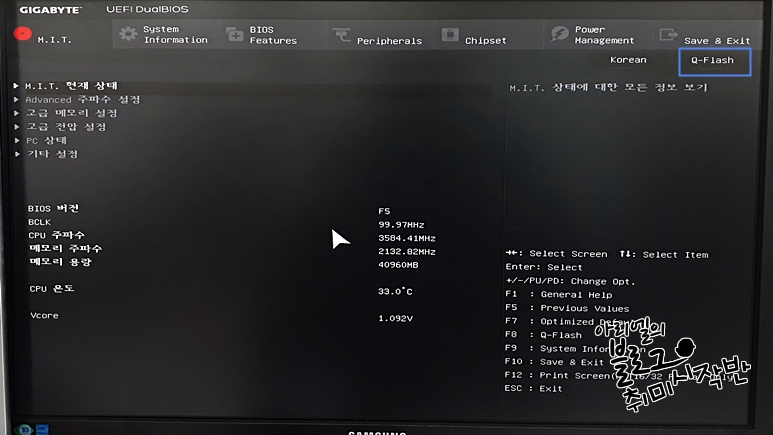Viewport: 773px width, 435px height.
Task: Click the Save & Exit arrow icon
Action: [668, 35]
